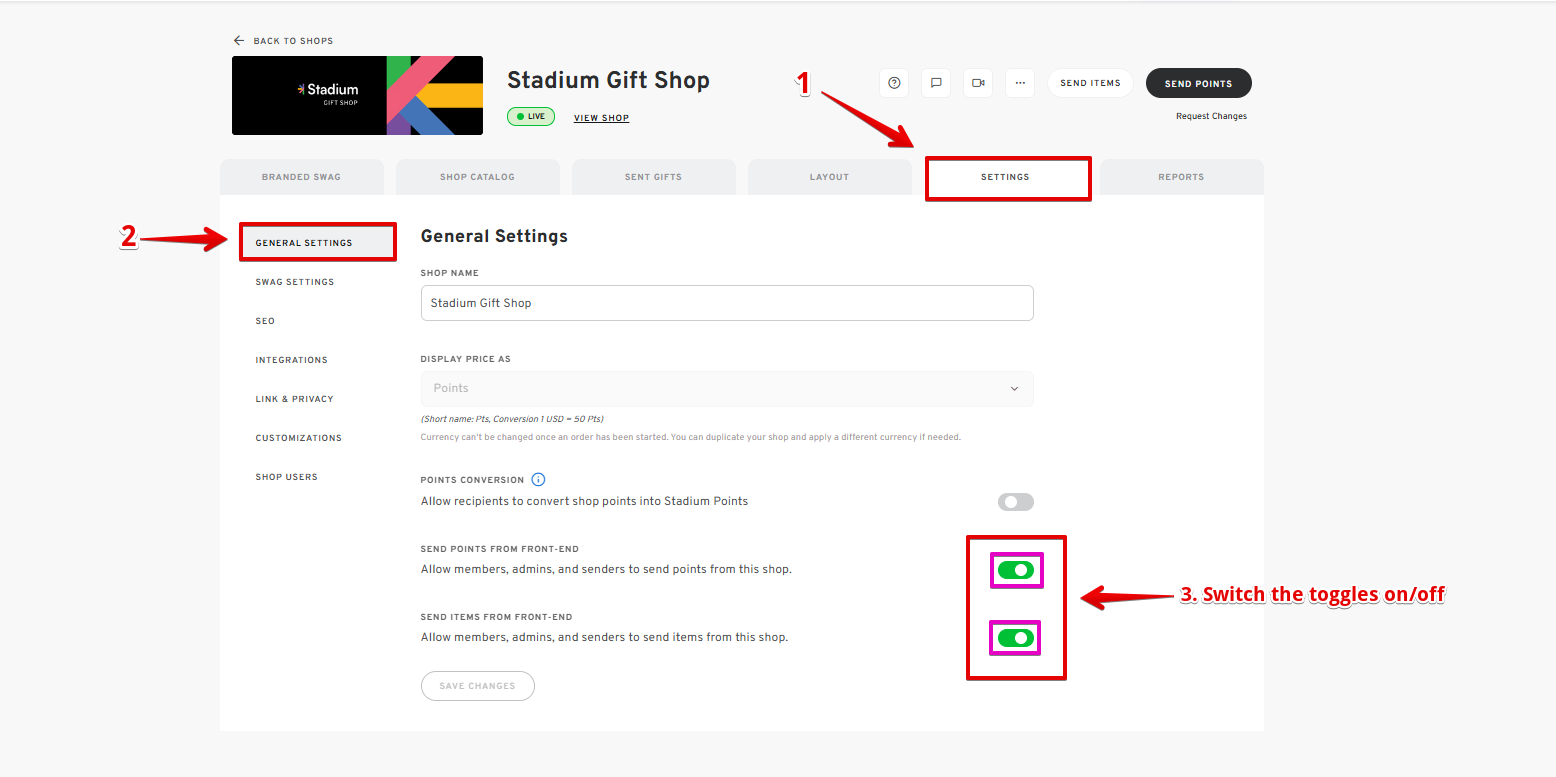Select Swag Settings in sidebar

tap(295, 282)
